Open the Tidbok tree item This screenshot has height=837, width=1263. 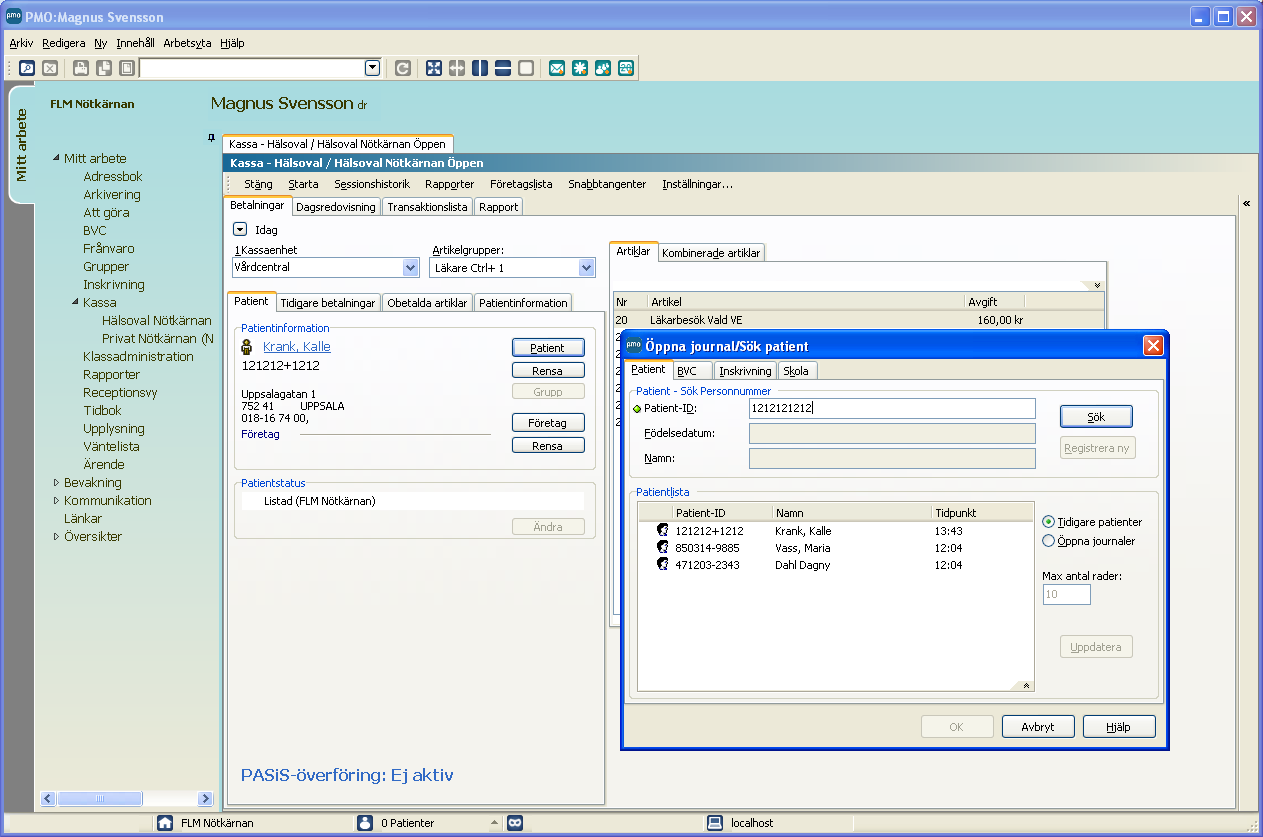click(x=103, y=411)
